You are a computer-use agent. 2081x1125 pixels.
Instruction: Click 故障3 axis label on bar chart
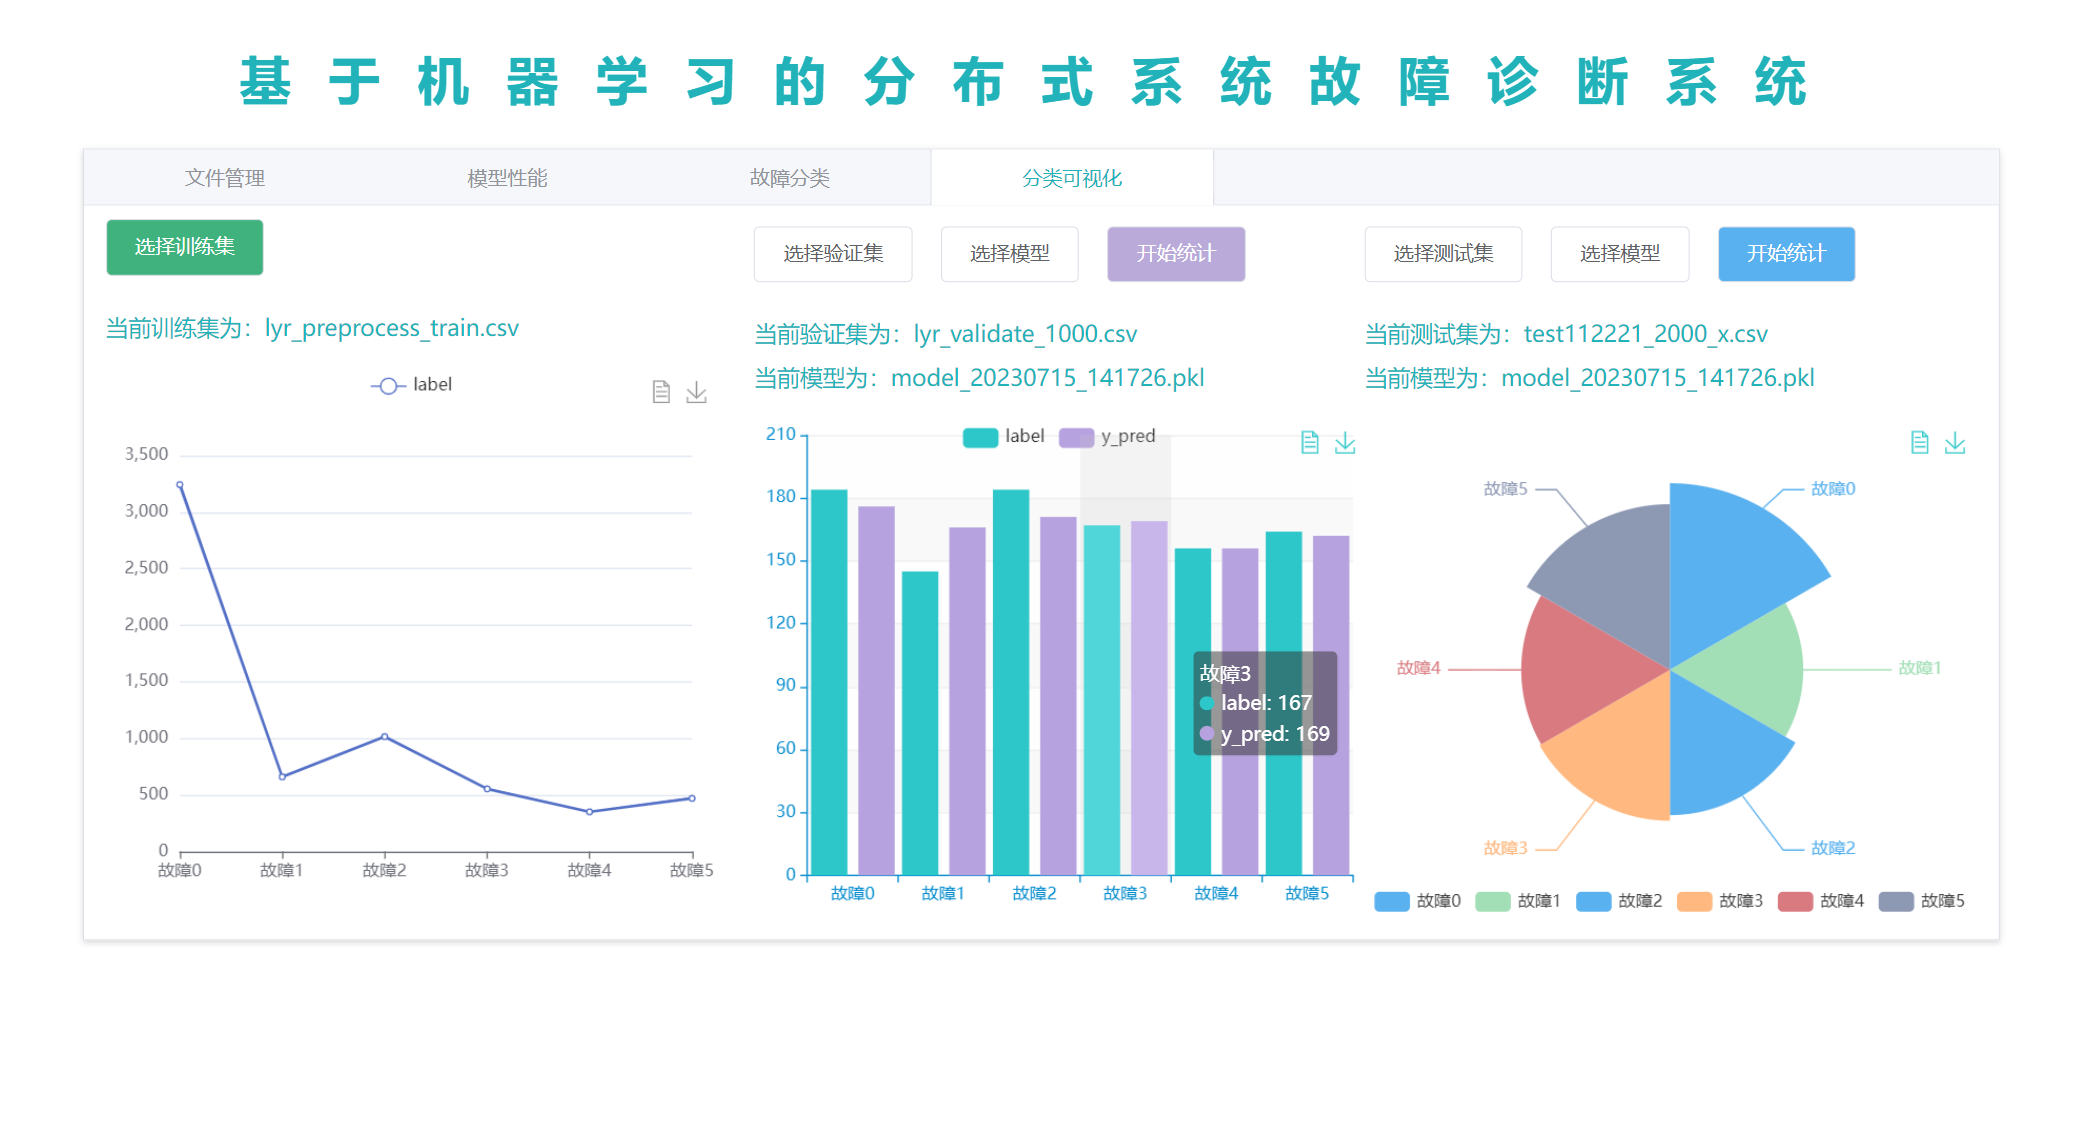(x=1125, y=893)
